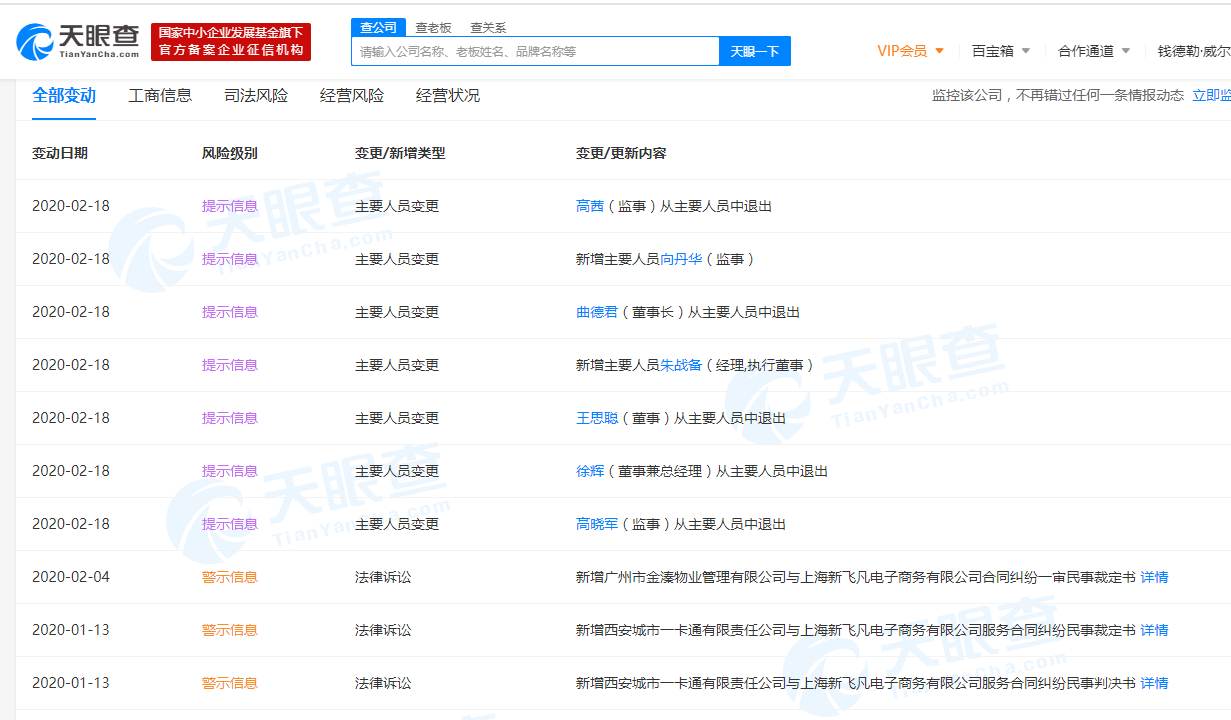Image resolution: width=1231 pixels, height=720 pixels.
Task: View 详情 for the 广州市金溱物业 lawsuit
Action: 1154,577
